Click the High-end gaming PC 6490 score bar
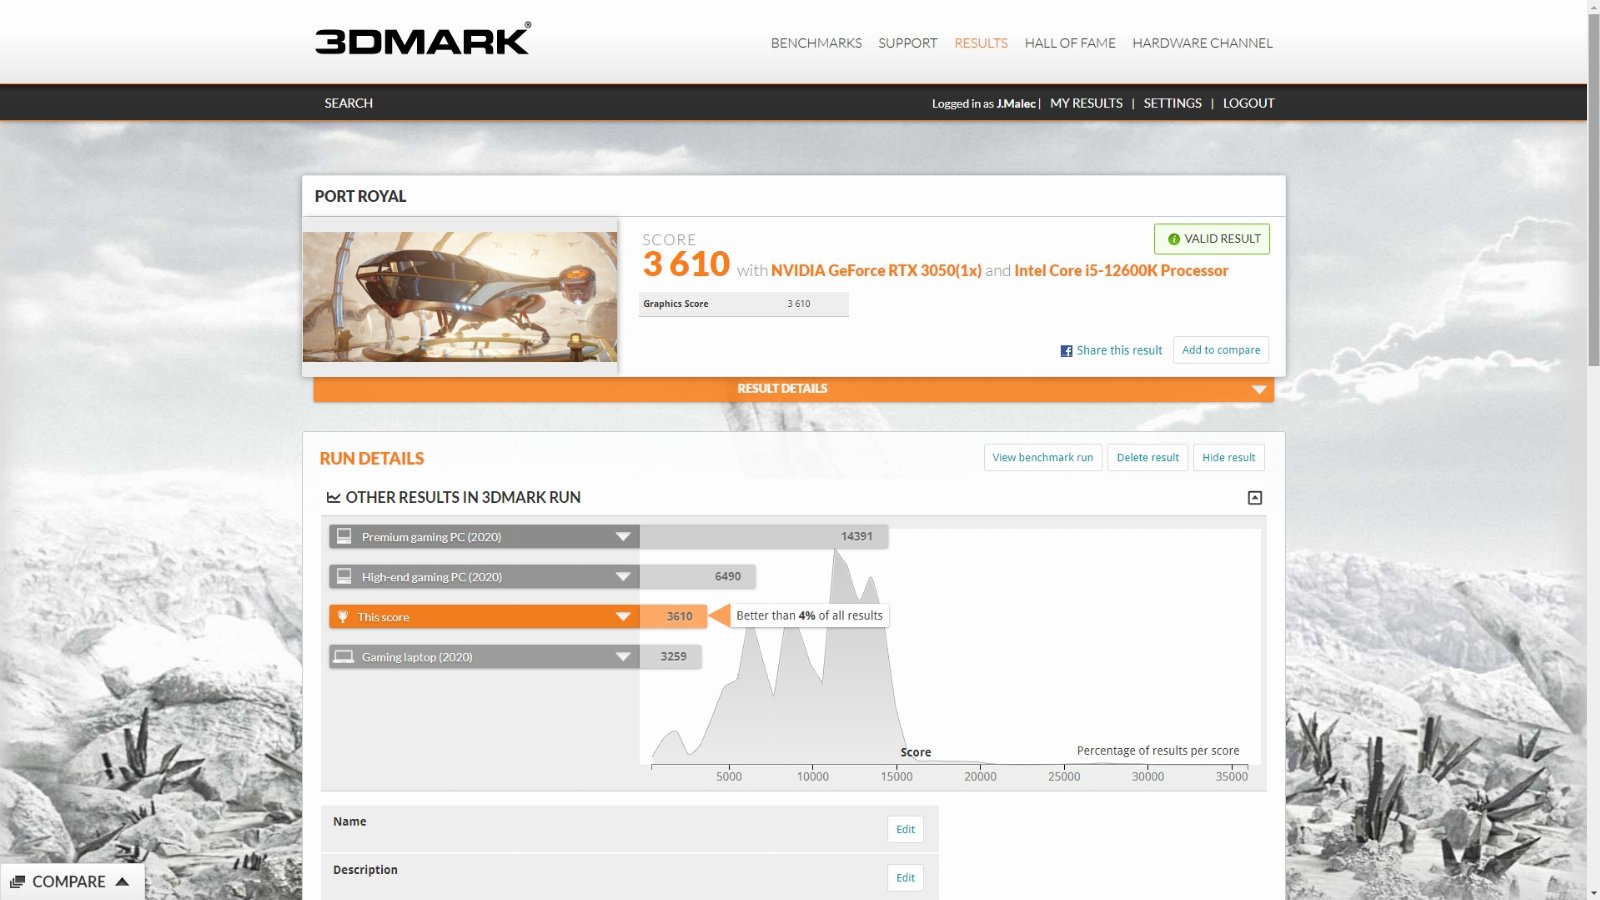This screenshot has height=900, width=1600. click(x=698, y=577)
